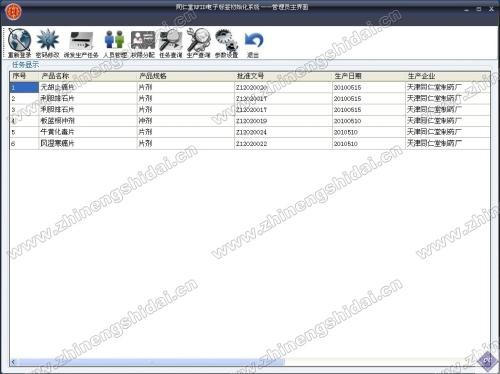Select the 派发生产任务 dispatch task icon
This screenshot has width=500, height=374.
(81, 43)
